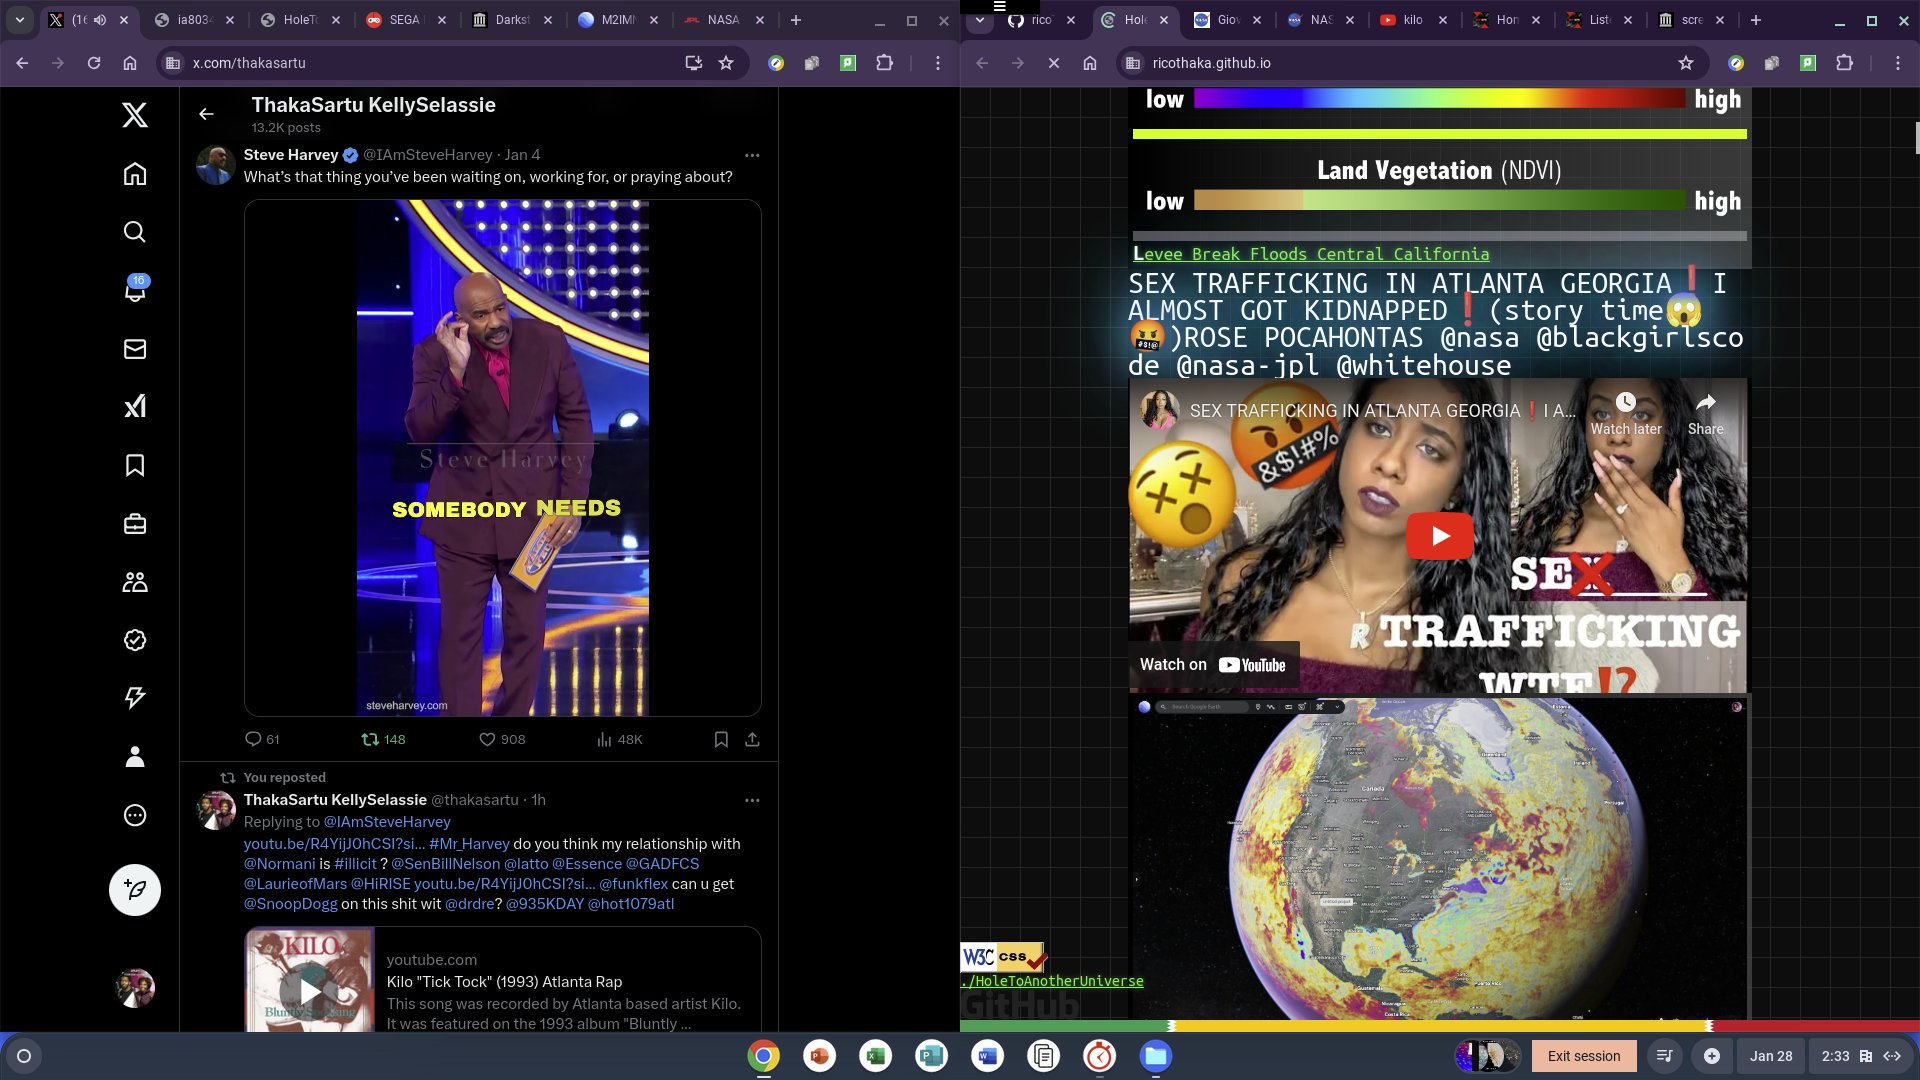Open More circle menu in X sidebar
This screenshot has height=1080, width=1920.
point(135,815)
